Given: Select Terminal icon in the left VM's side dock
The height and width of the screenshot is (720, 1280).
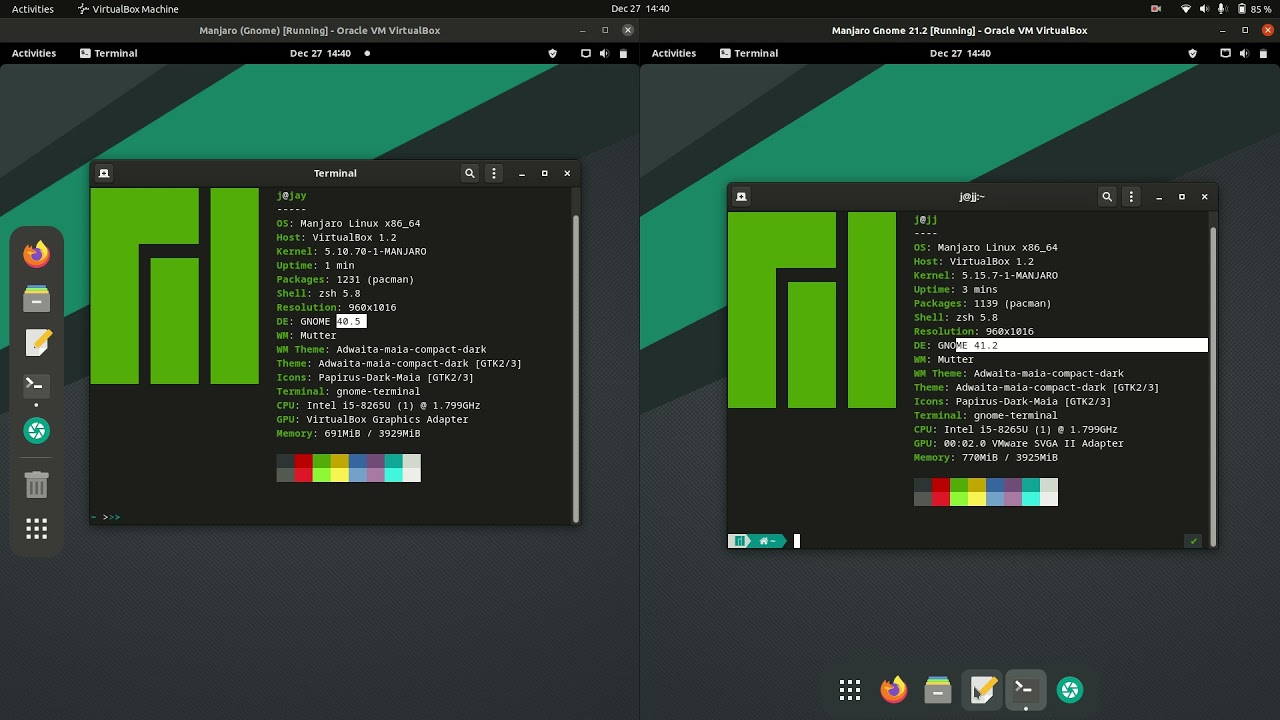Looking at the screenshot, I should tap(36, 385).
